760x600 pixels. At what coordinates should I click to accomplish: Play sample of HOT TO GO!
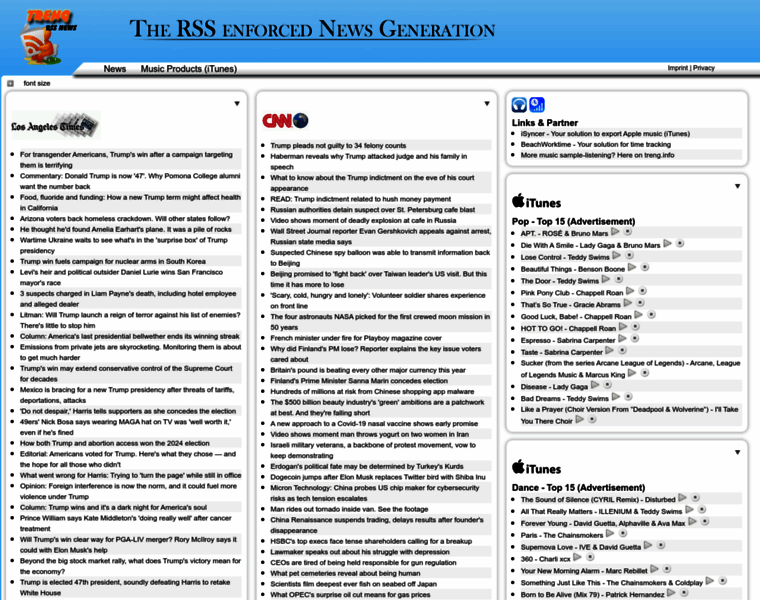623,327
